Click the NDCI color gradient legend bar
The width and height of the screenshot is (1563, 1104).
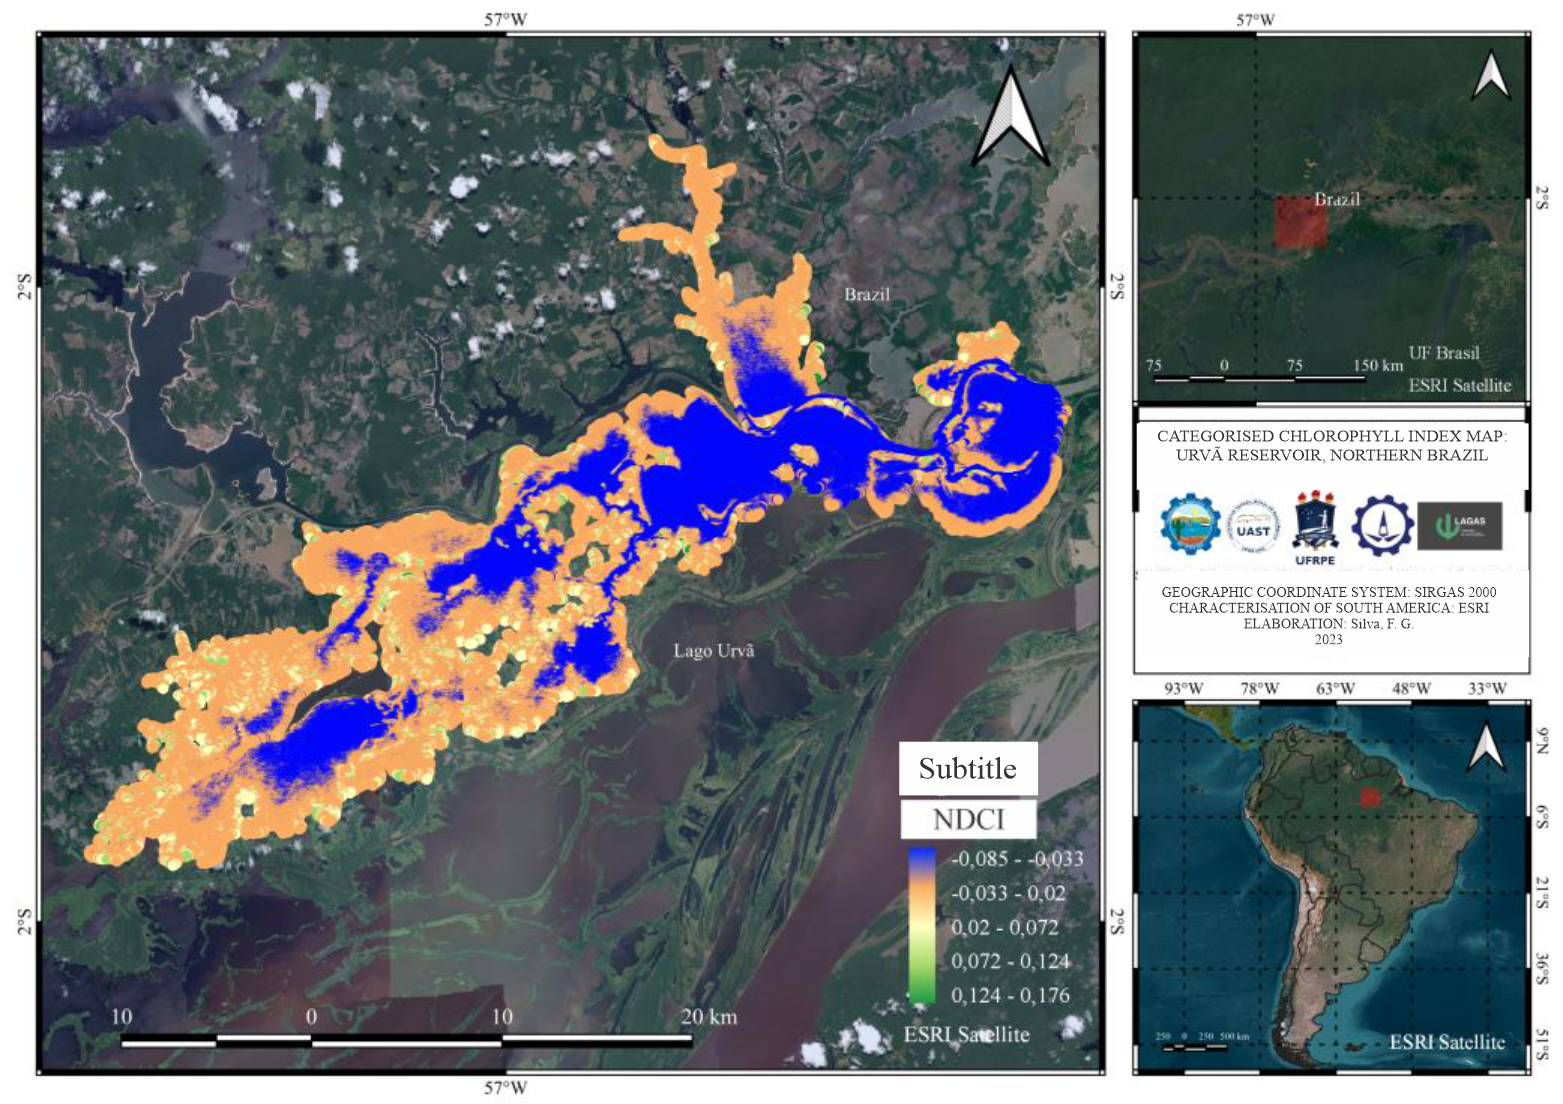click(x=922, y=925)
